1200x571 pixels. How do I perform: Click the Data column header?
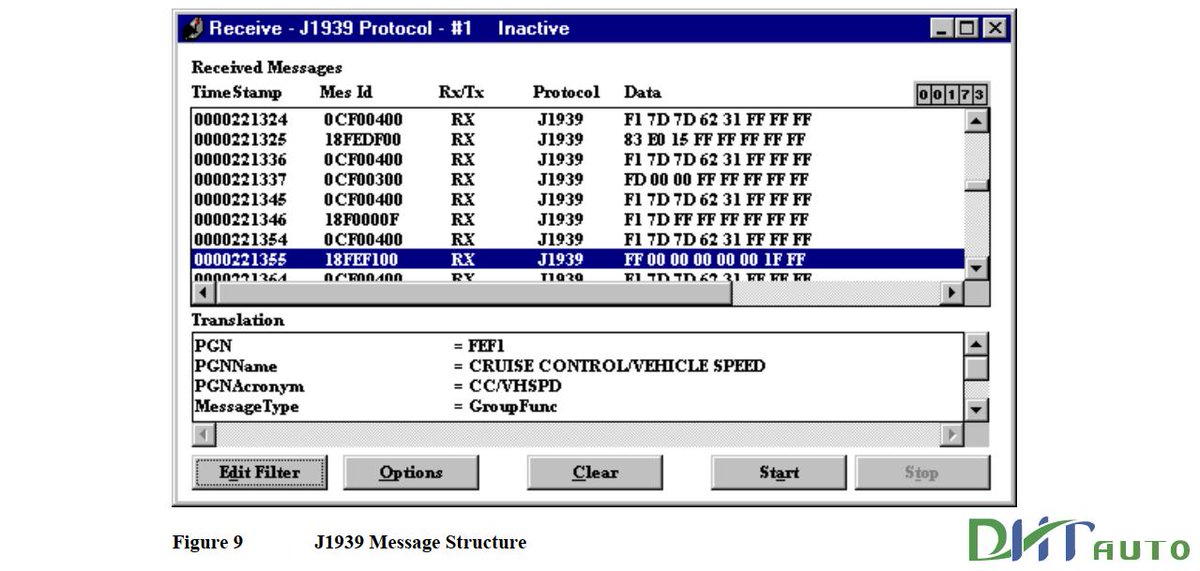tap(642, 93)
